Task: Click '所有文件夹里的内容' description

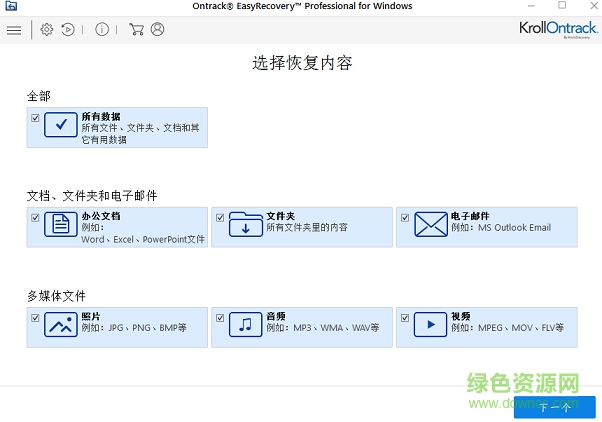Action: (x=307, y=228)
